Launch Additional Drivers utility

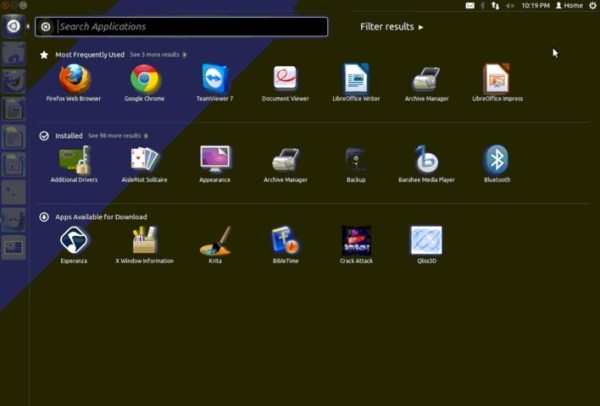(x=74, y=159)
